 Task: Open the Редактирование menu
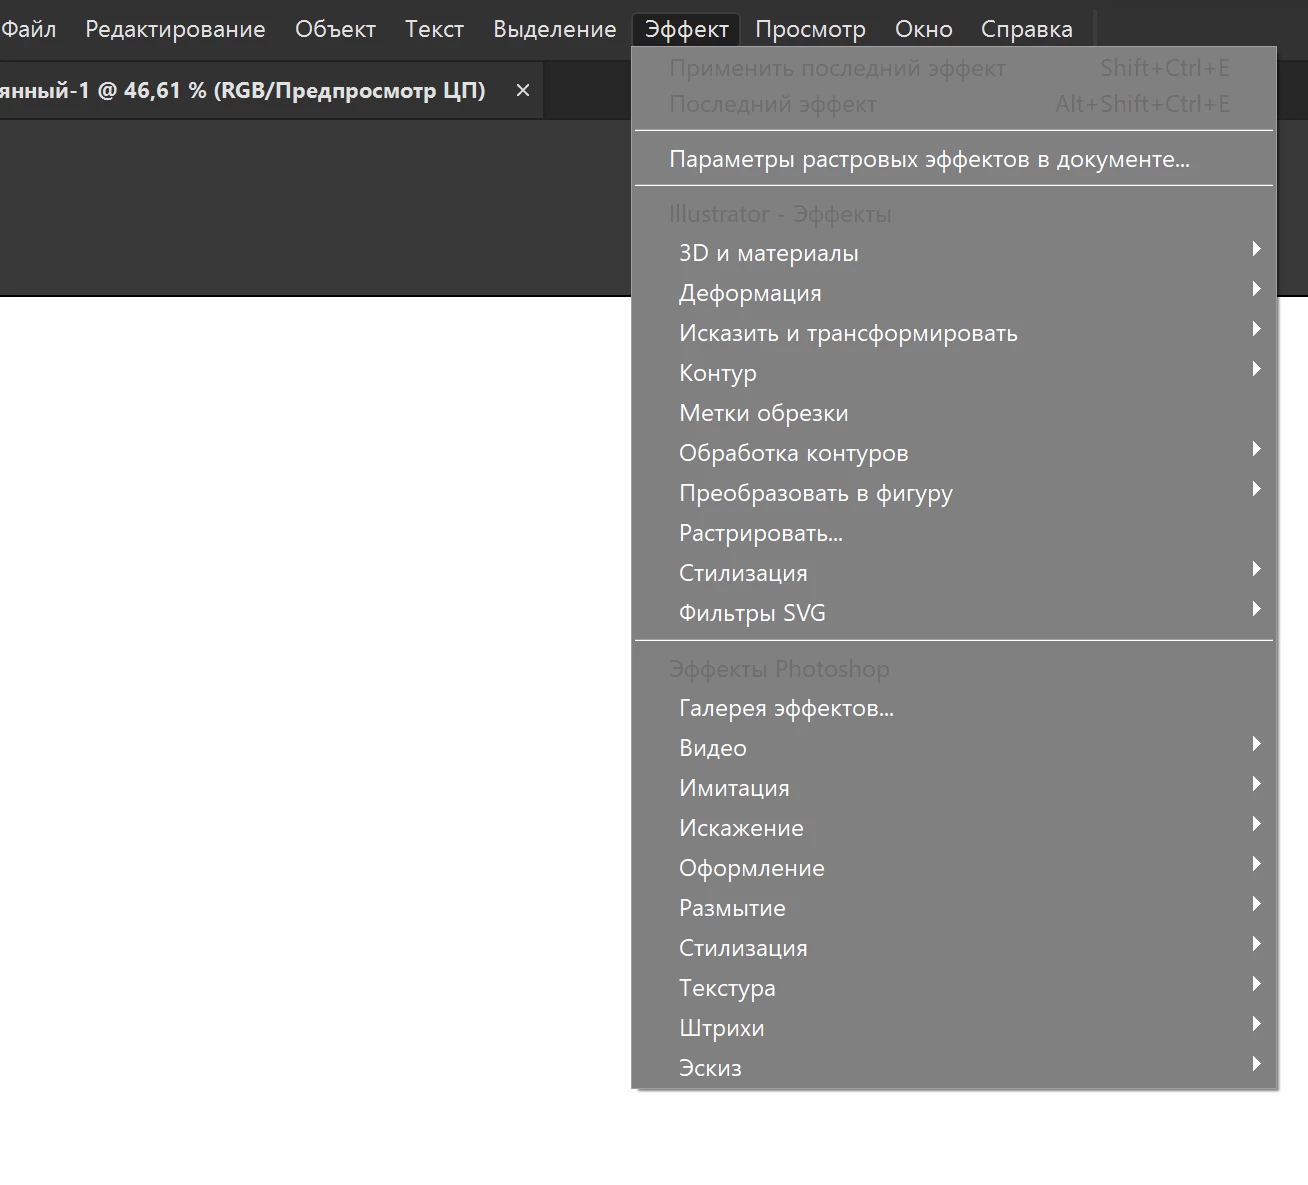[x=175, y=29]
